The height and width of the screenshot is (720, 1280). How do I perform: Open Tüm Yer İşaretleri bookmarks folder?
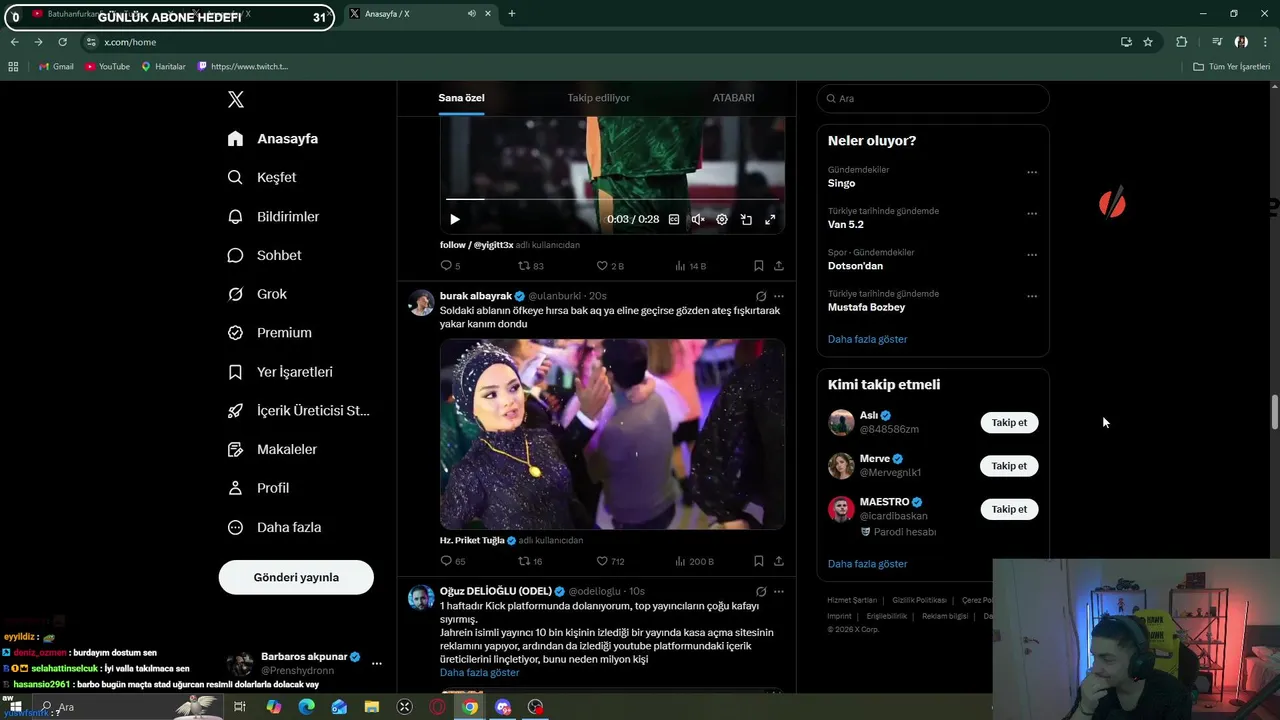pyautogui.click(x=1231, y=66)
